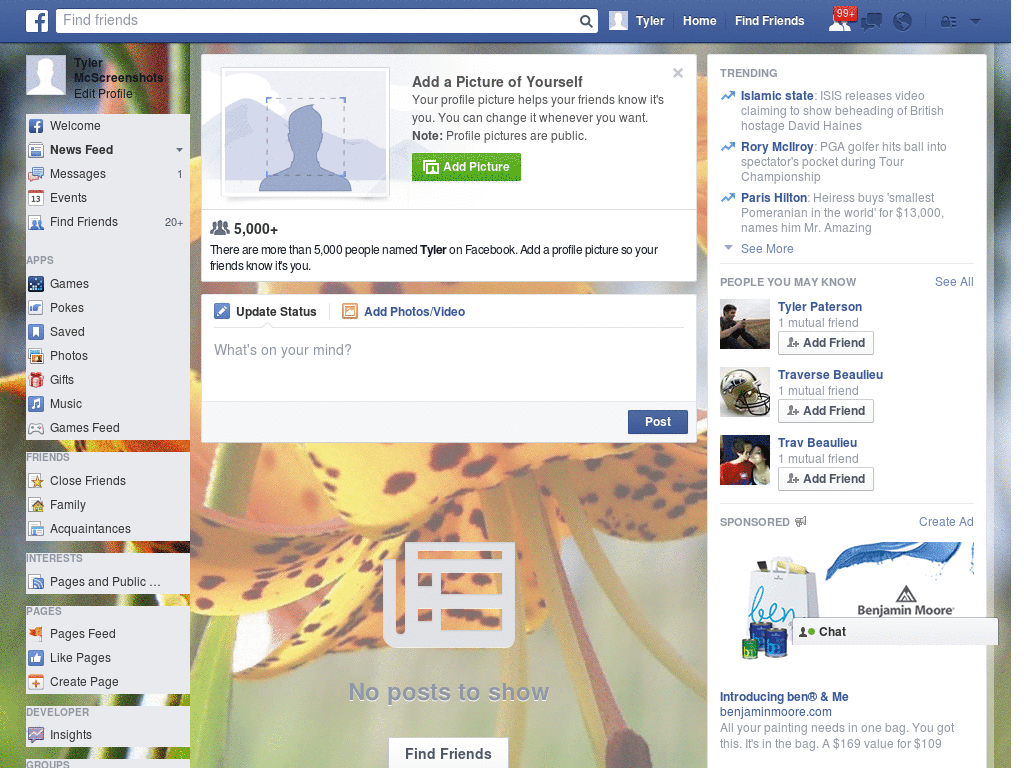Click the green Add Picture button

(466, 167)
